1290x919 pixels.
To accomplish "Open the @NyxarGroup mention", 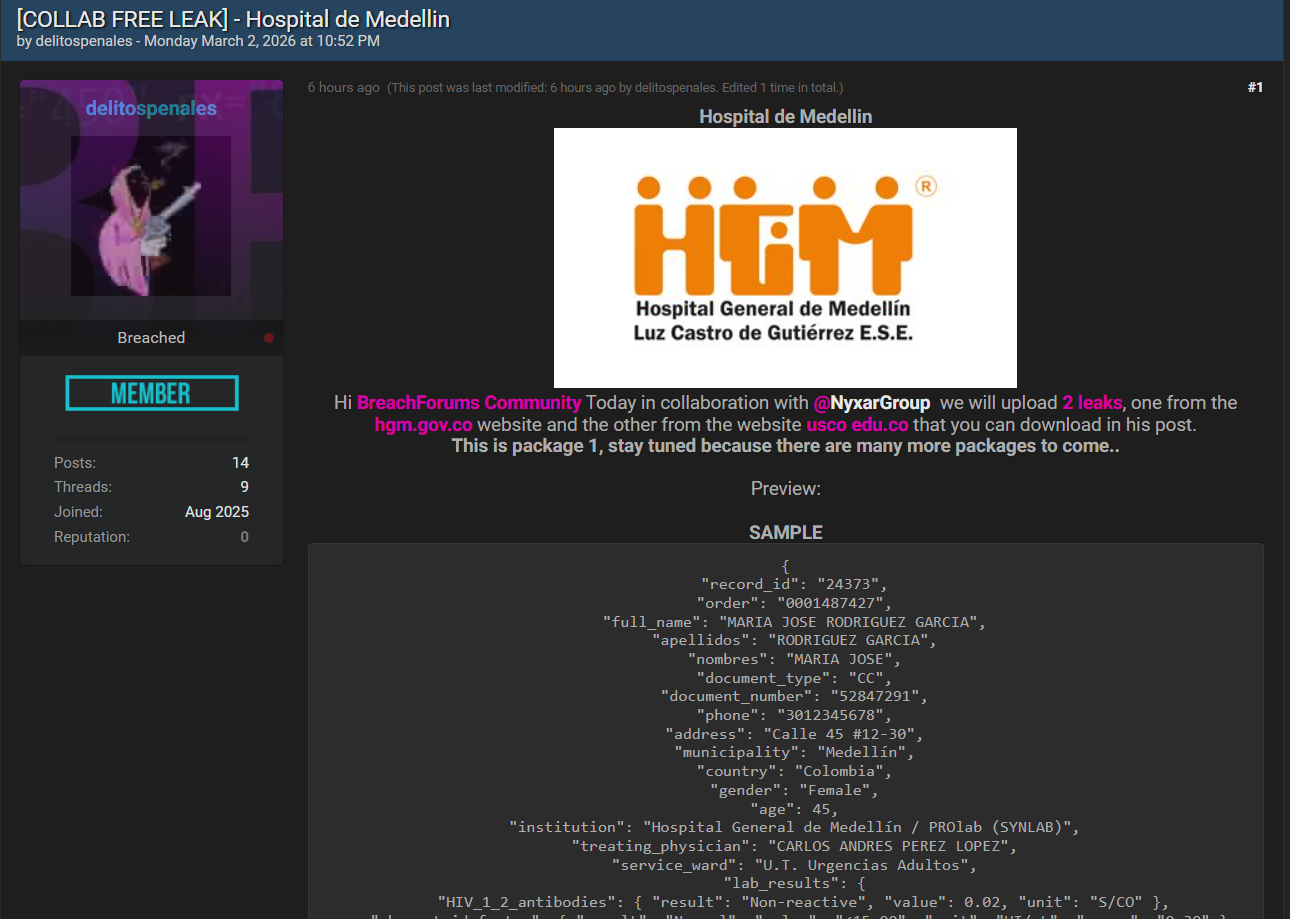I will (871, 403).
